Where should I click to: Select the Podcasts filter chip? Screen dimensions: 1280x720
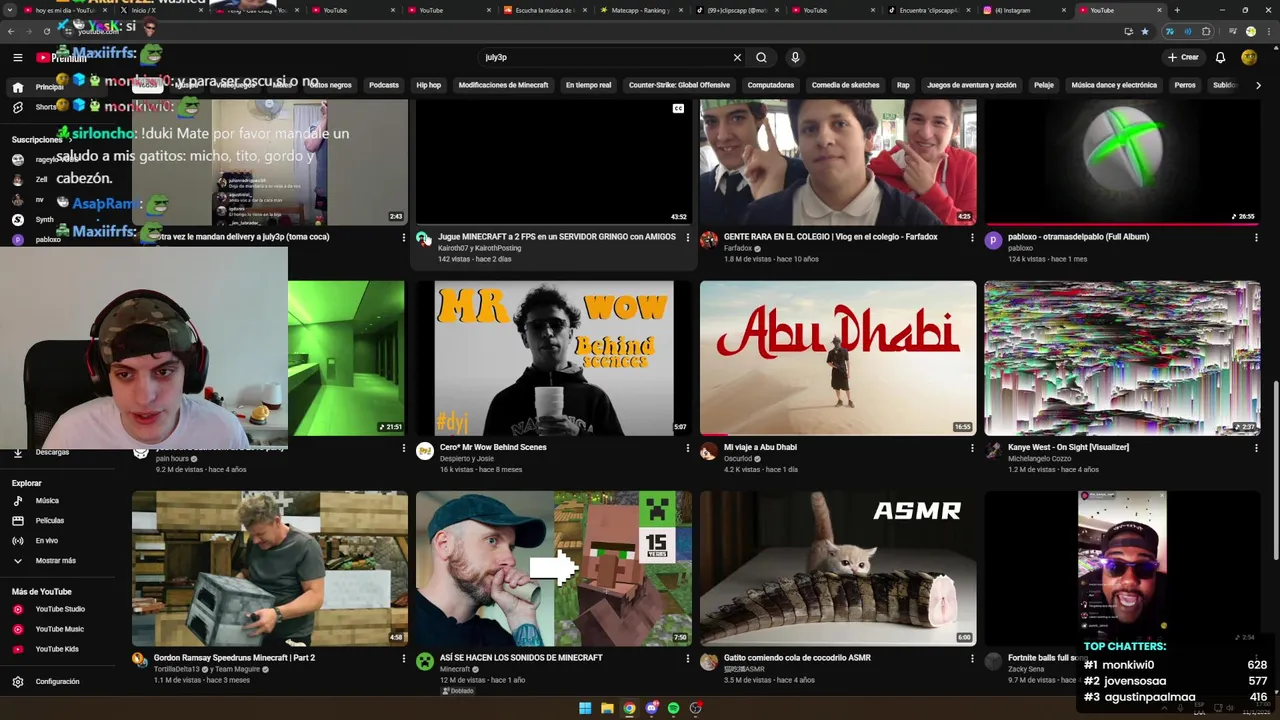(384, 85)
